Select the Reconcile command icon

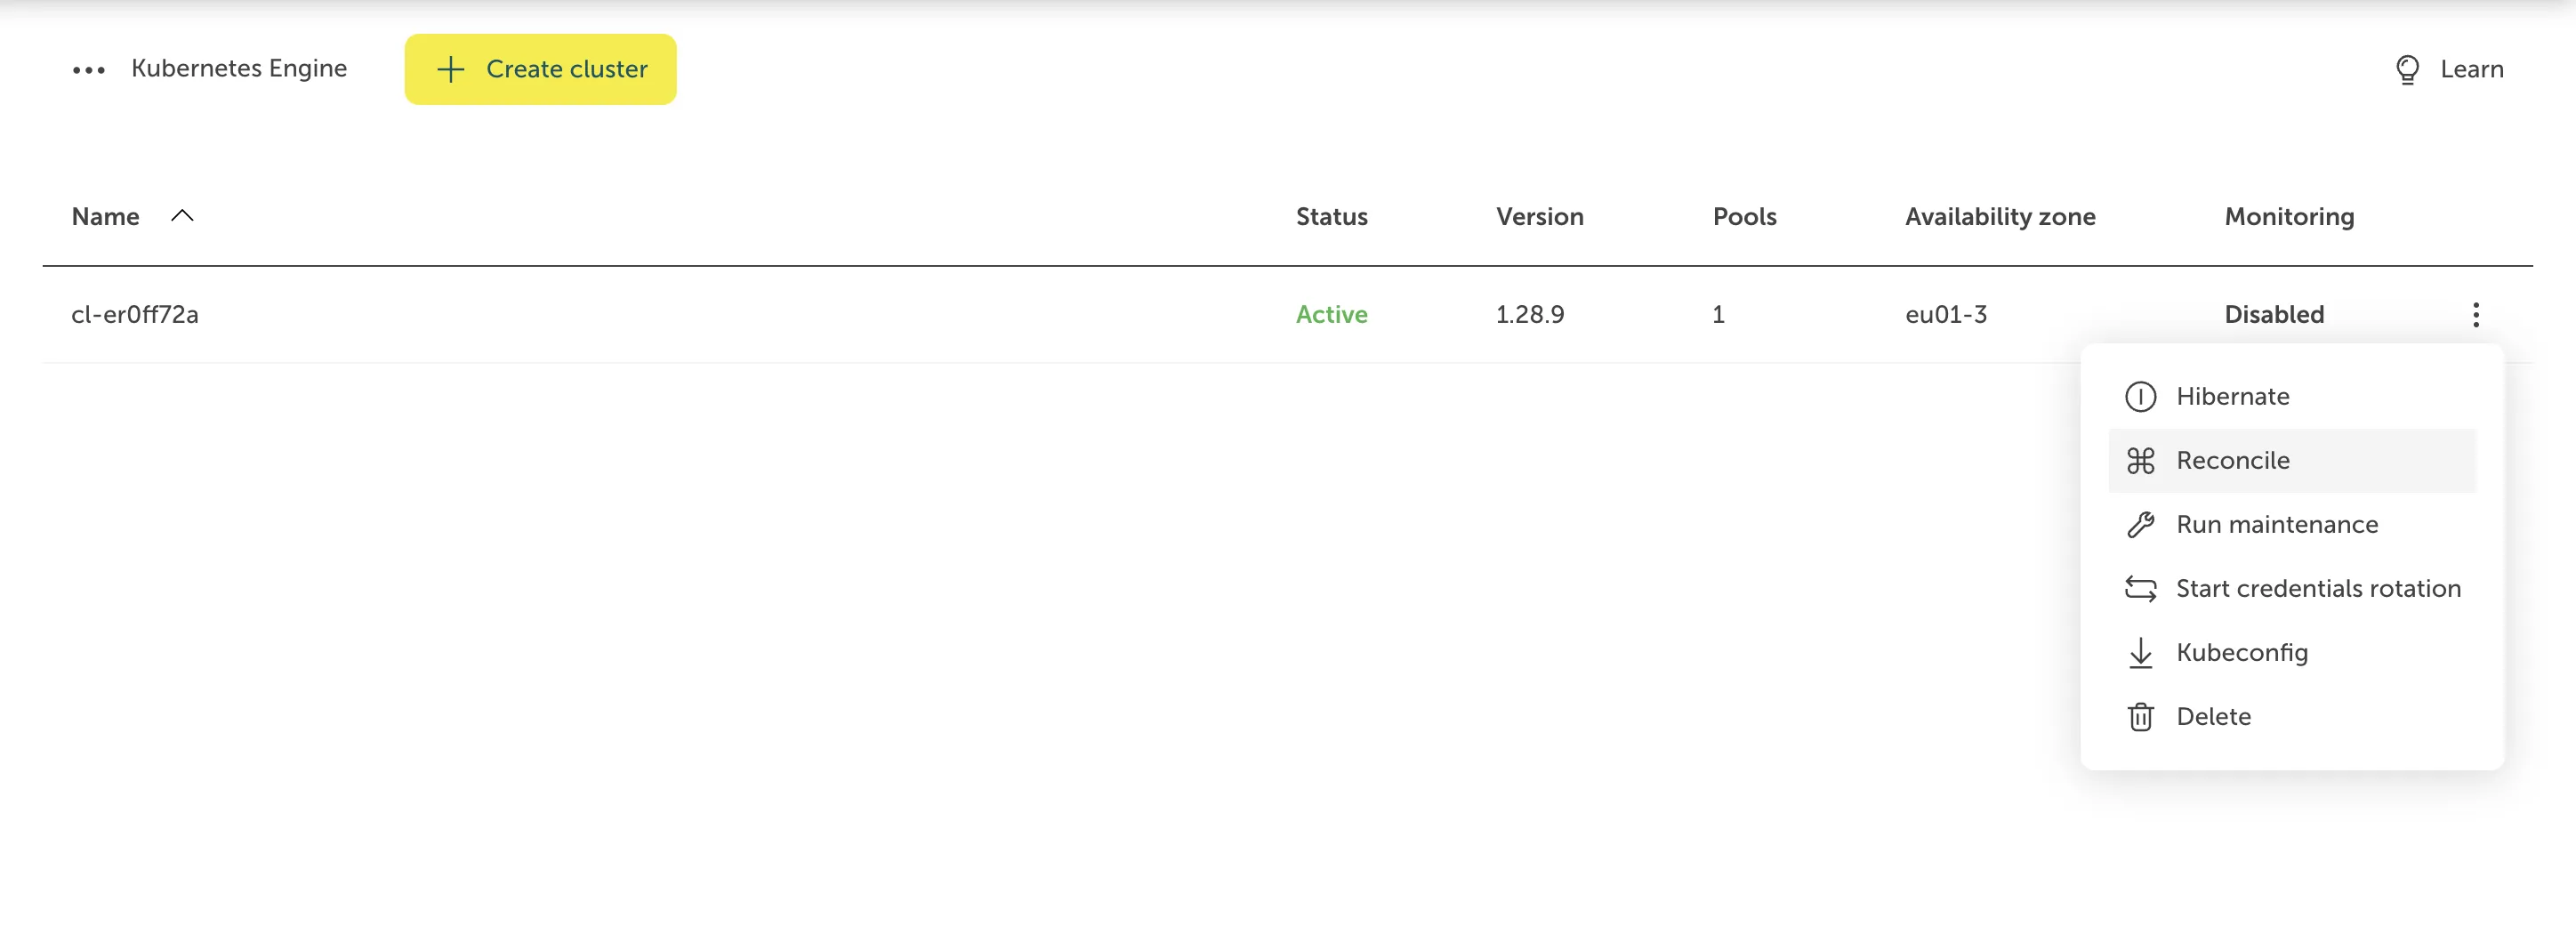pos(2141,460)
